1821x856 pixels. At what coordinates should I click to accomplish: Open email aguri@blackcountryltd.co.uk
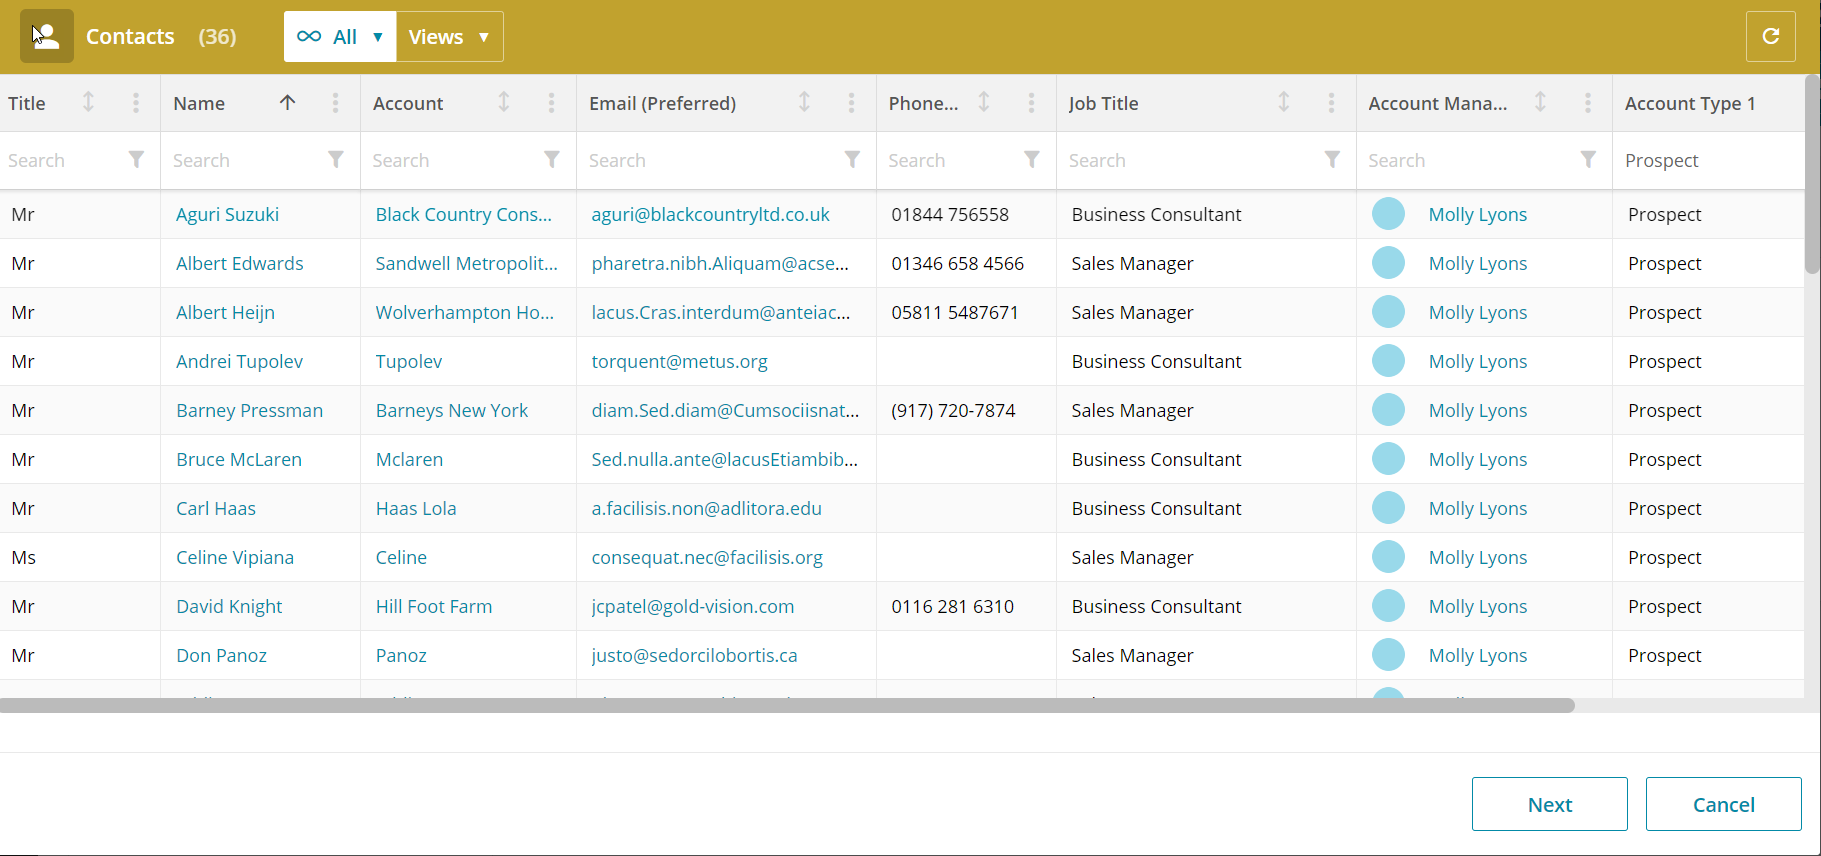(x=710, y=214)
